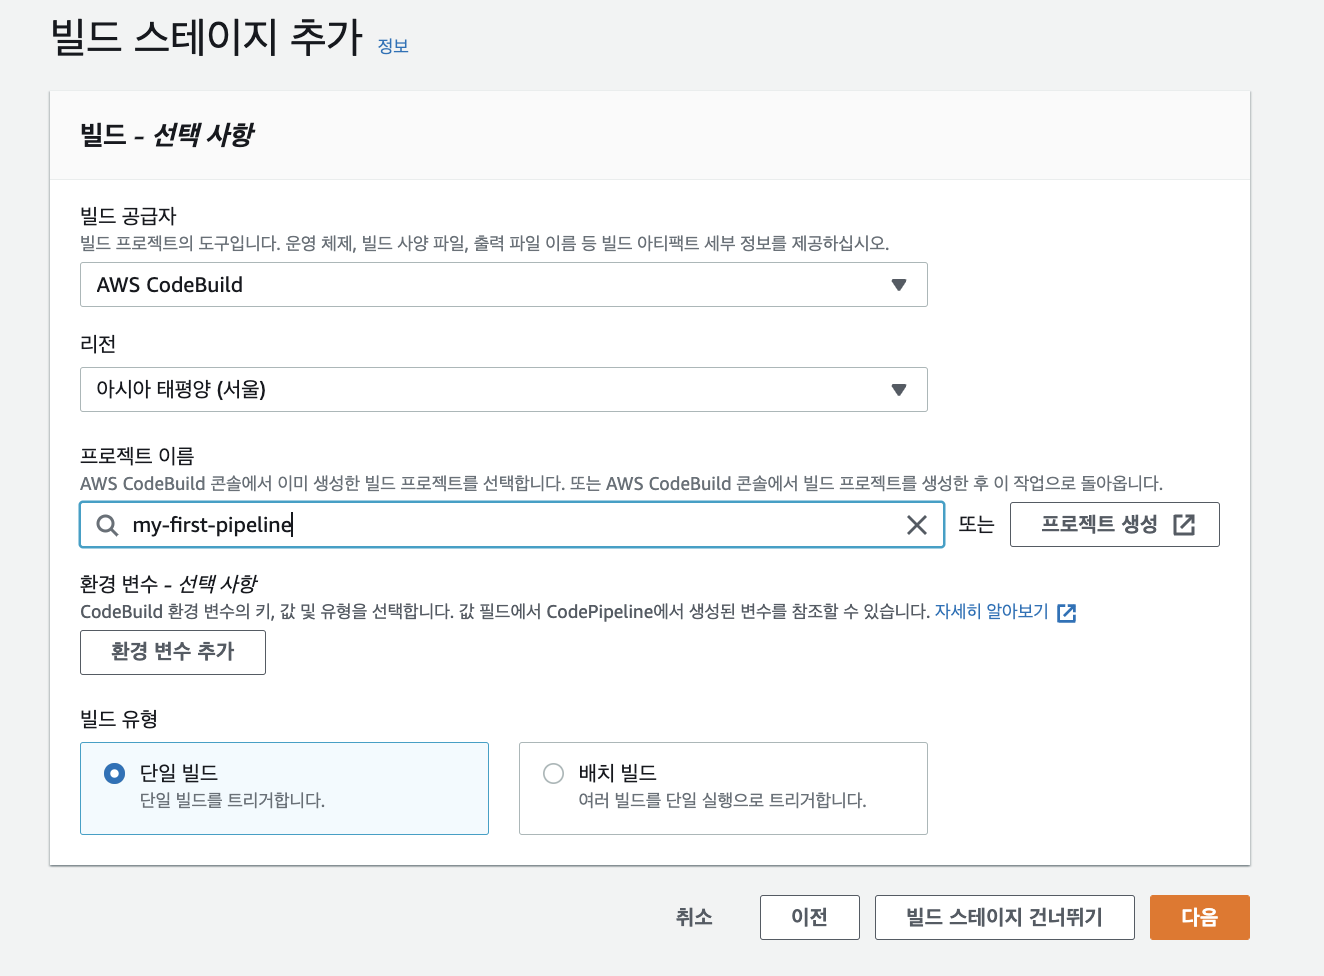Screen dimensions: 1324x976
Task: Open the 자세히 알아보기 link
Action: (992, 611)
